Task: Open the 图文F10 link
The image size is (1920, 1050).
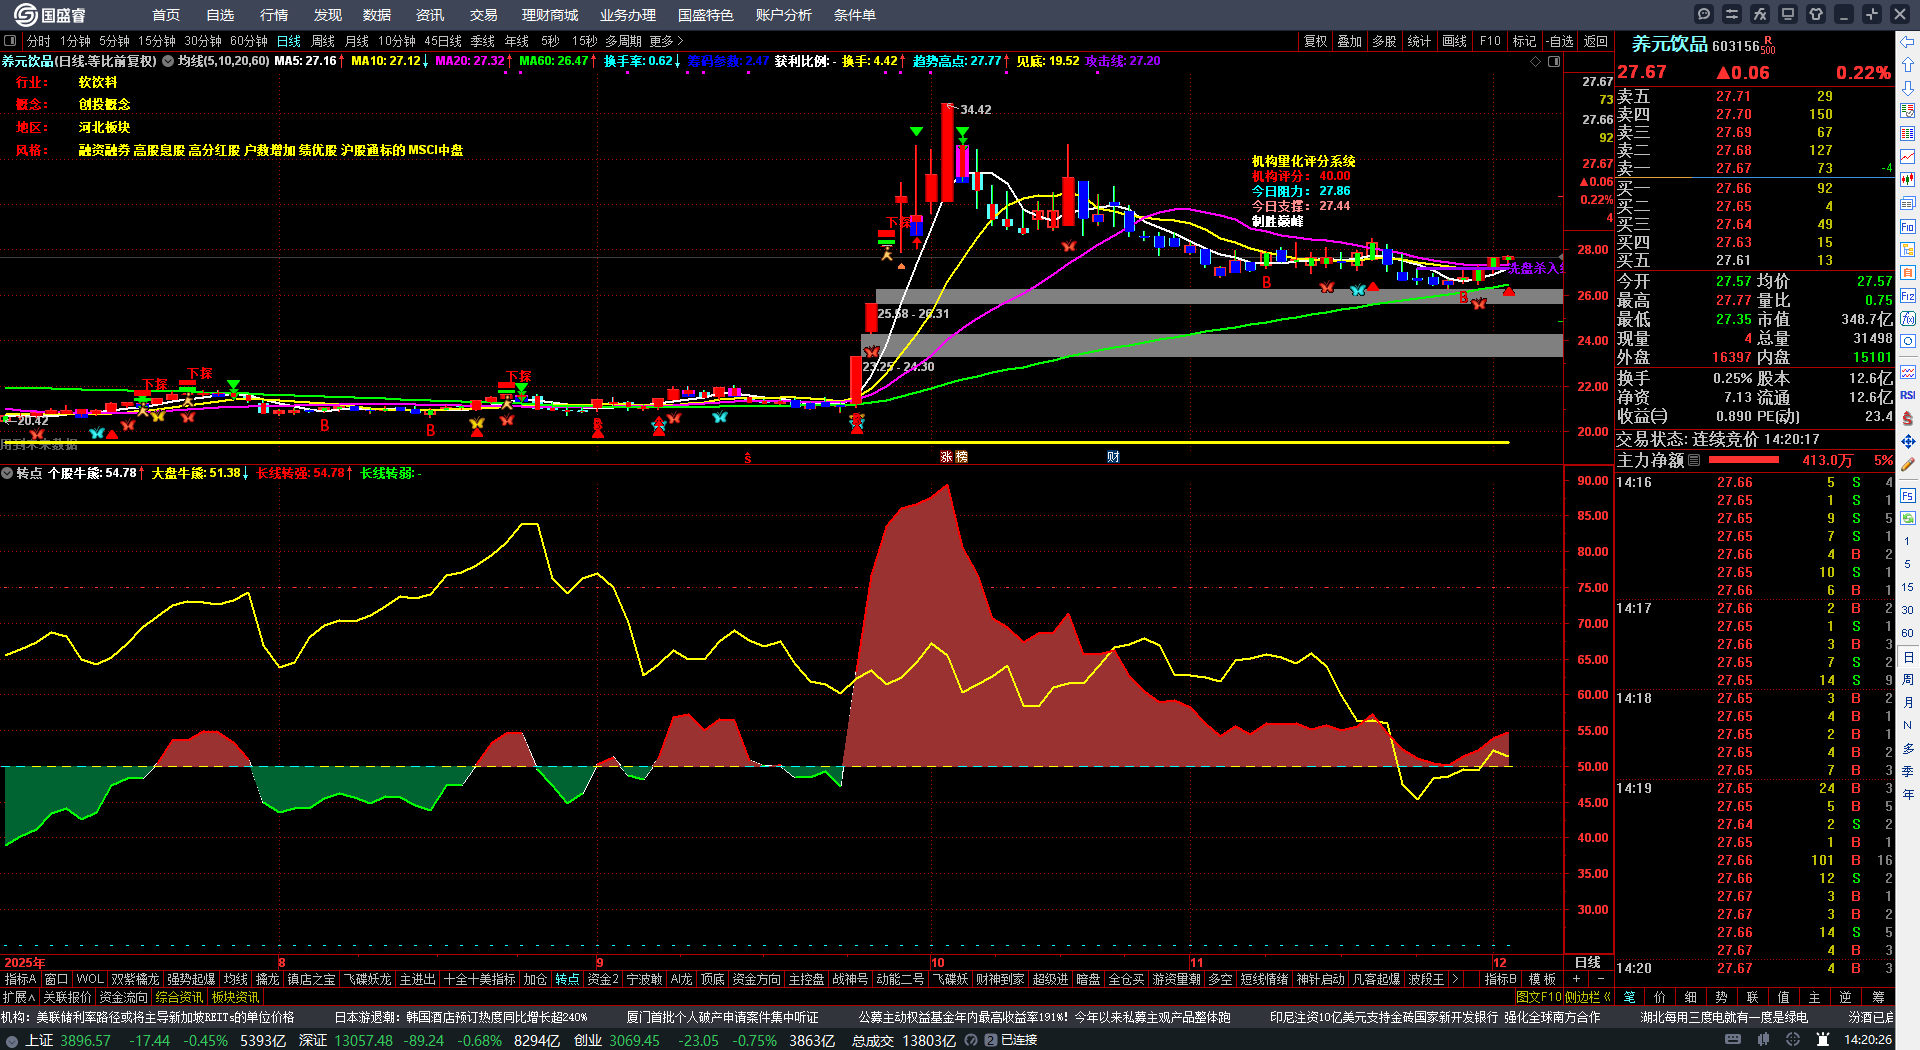Action: tap(1538, 997)
